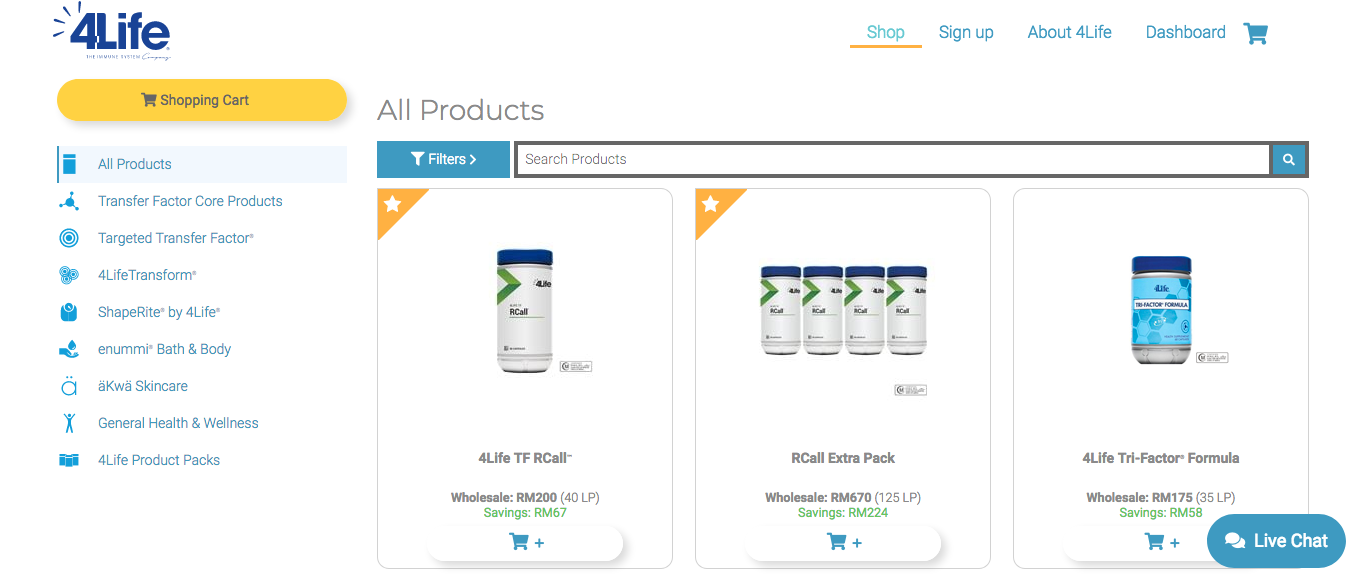Viewport: 1366px width, 583px height.
Task: Click the Transfer Factor Core Products icon
Action: click(69, 201)
